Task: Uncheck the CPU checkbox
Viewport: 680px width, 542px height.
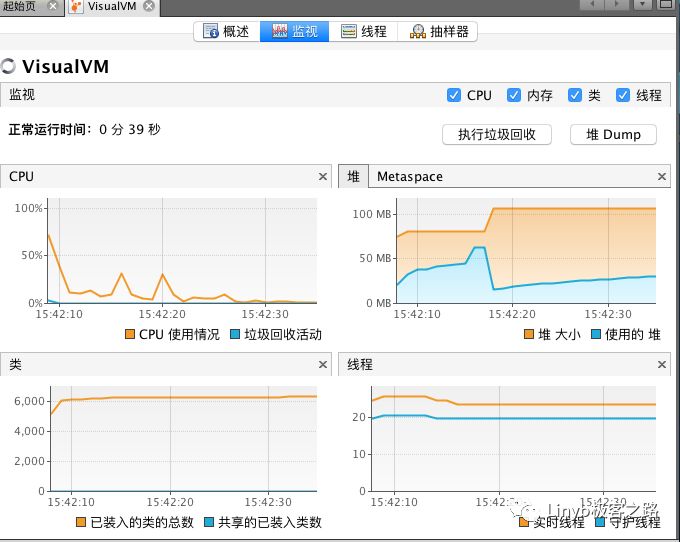Action: point(454,95)
